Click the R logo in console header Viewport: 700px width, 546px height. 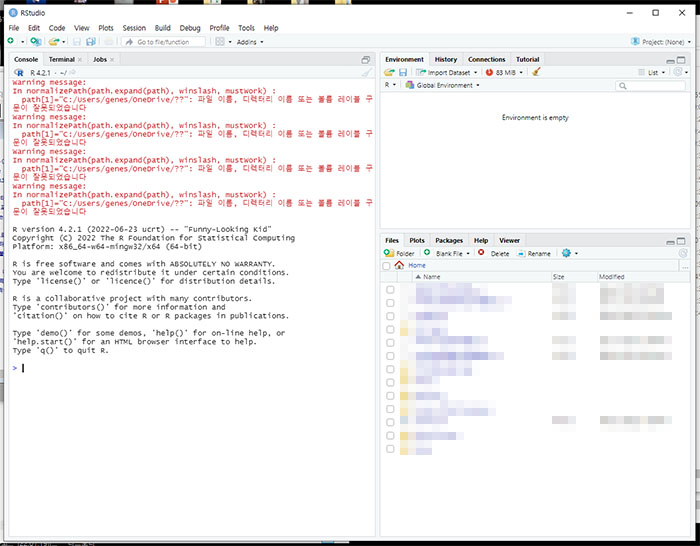19,72
